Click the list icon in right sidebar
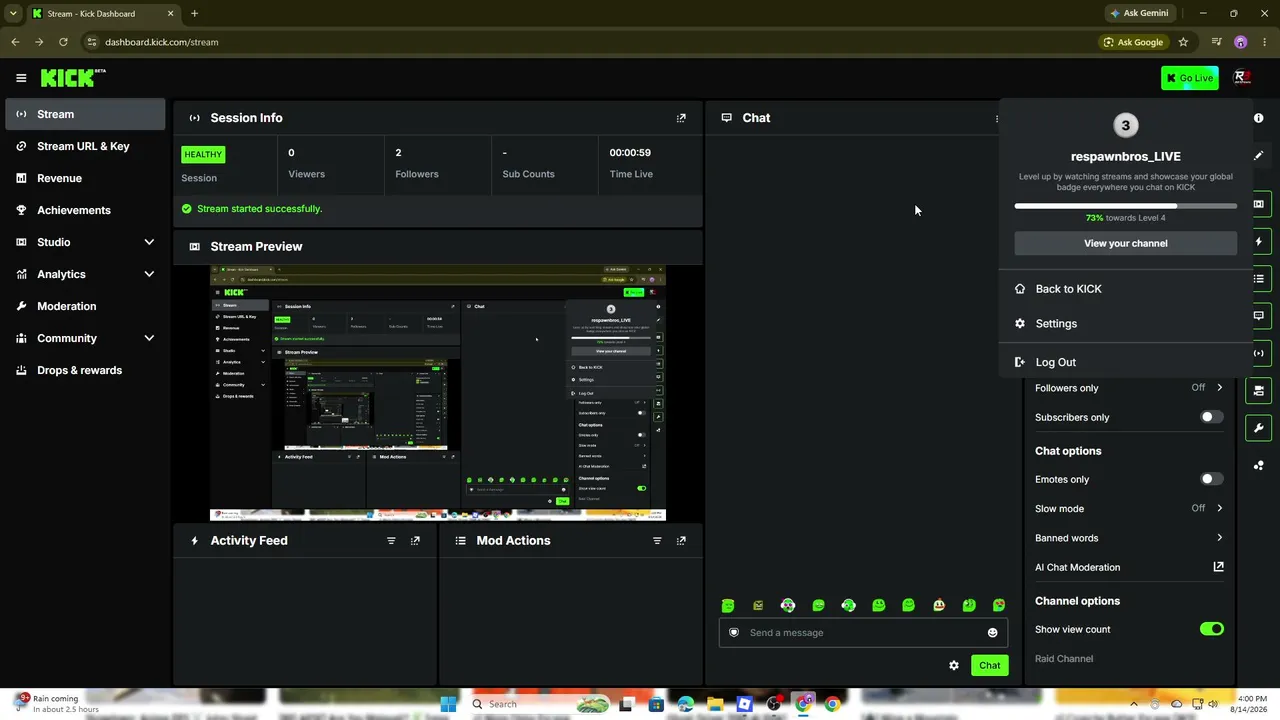The height and width of the screenshot is (720, 1280). click(x=1258, y=279)
